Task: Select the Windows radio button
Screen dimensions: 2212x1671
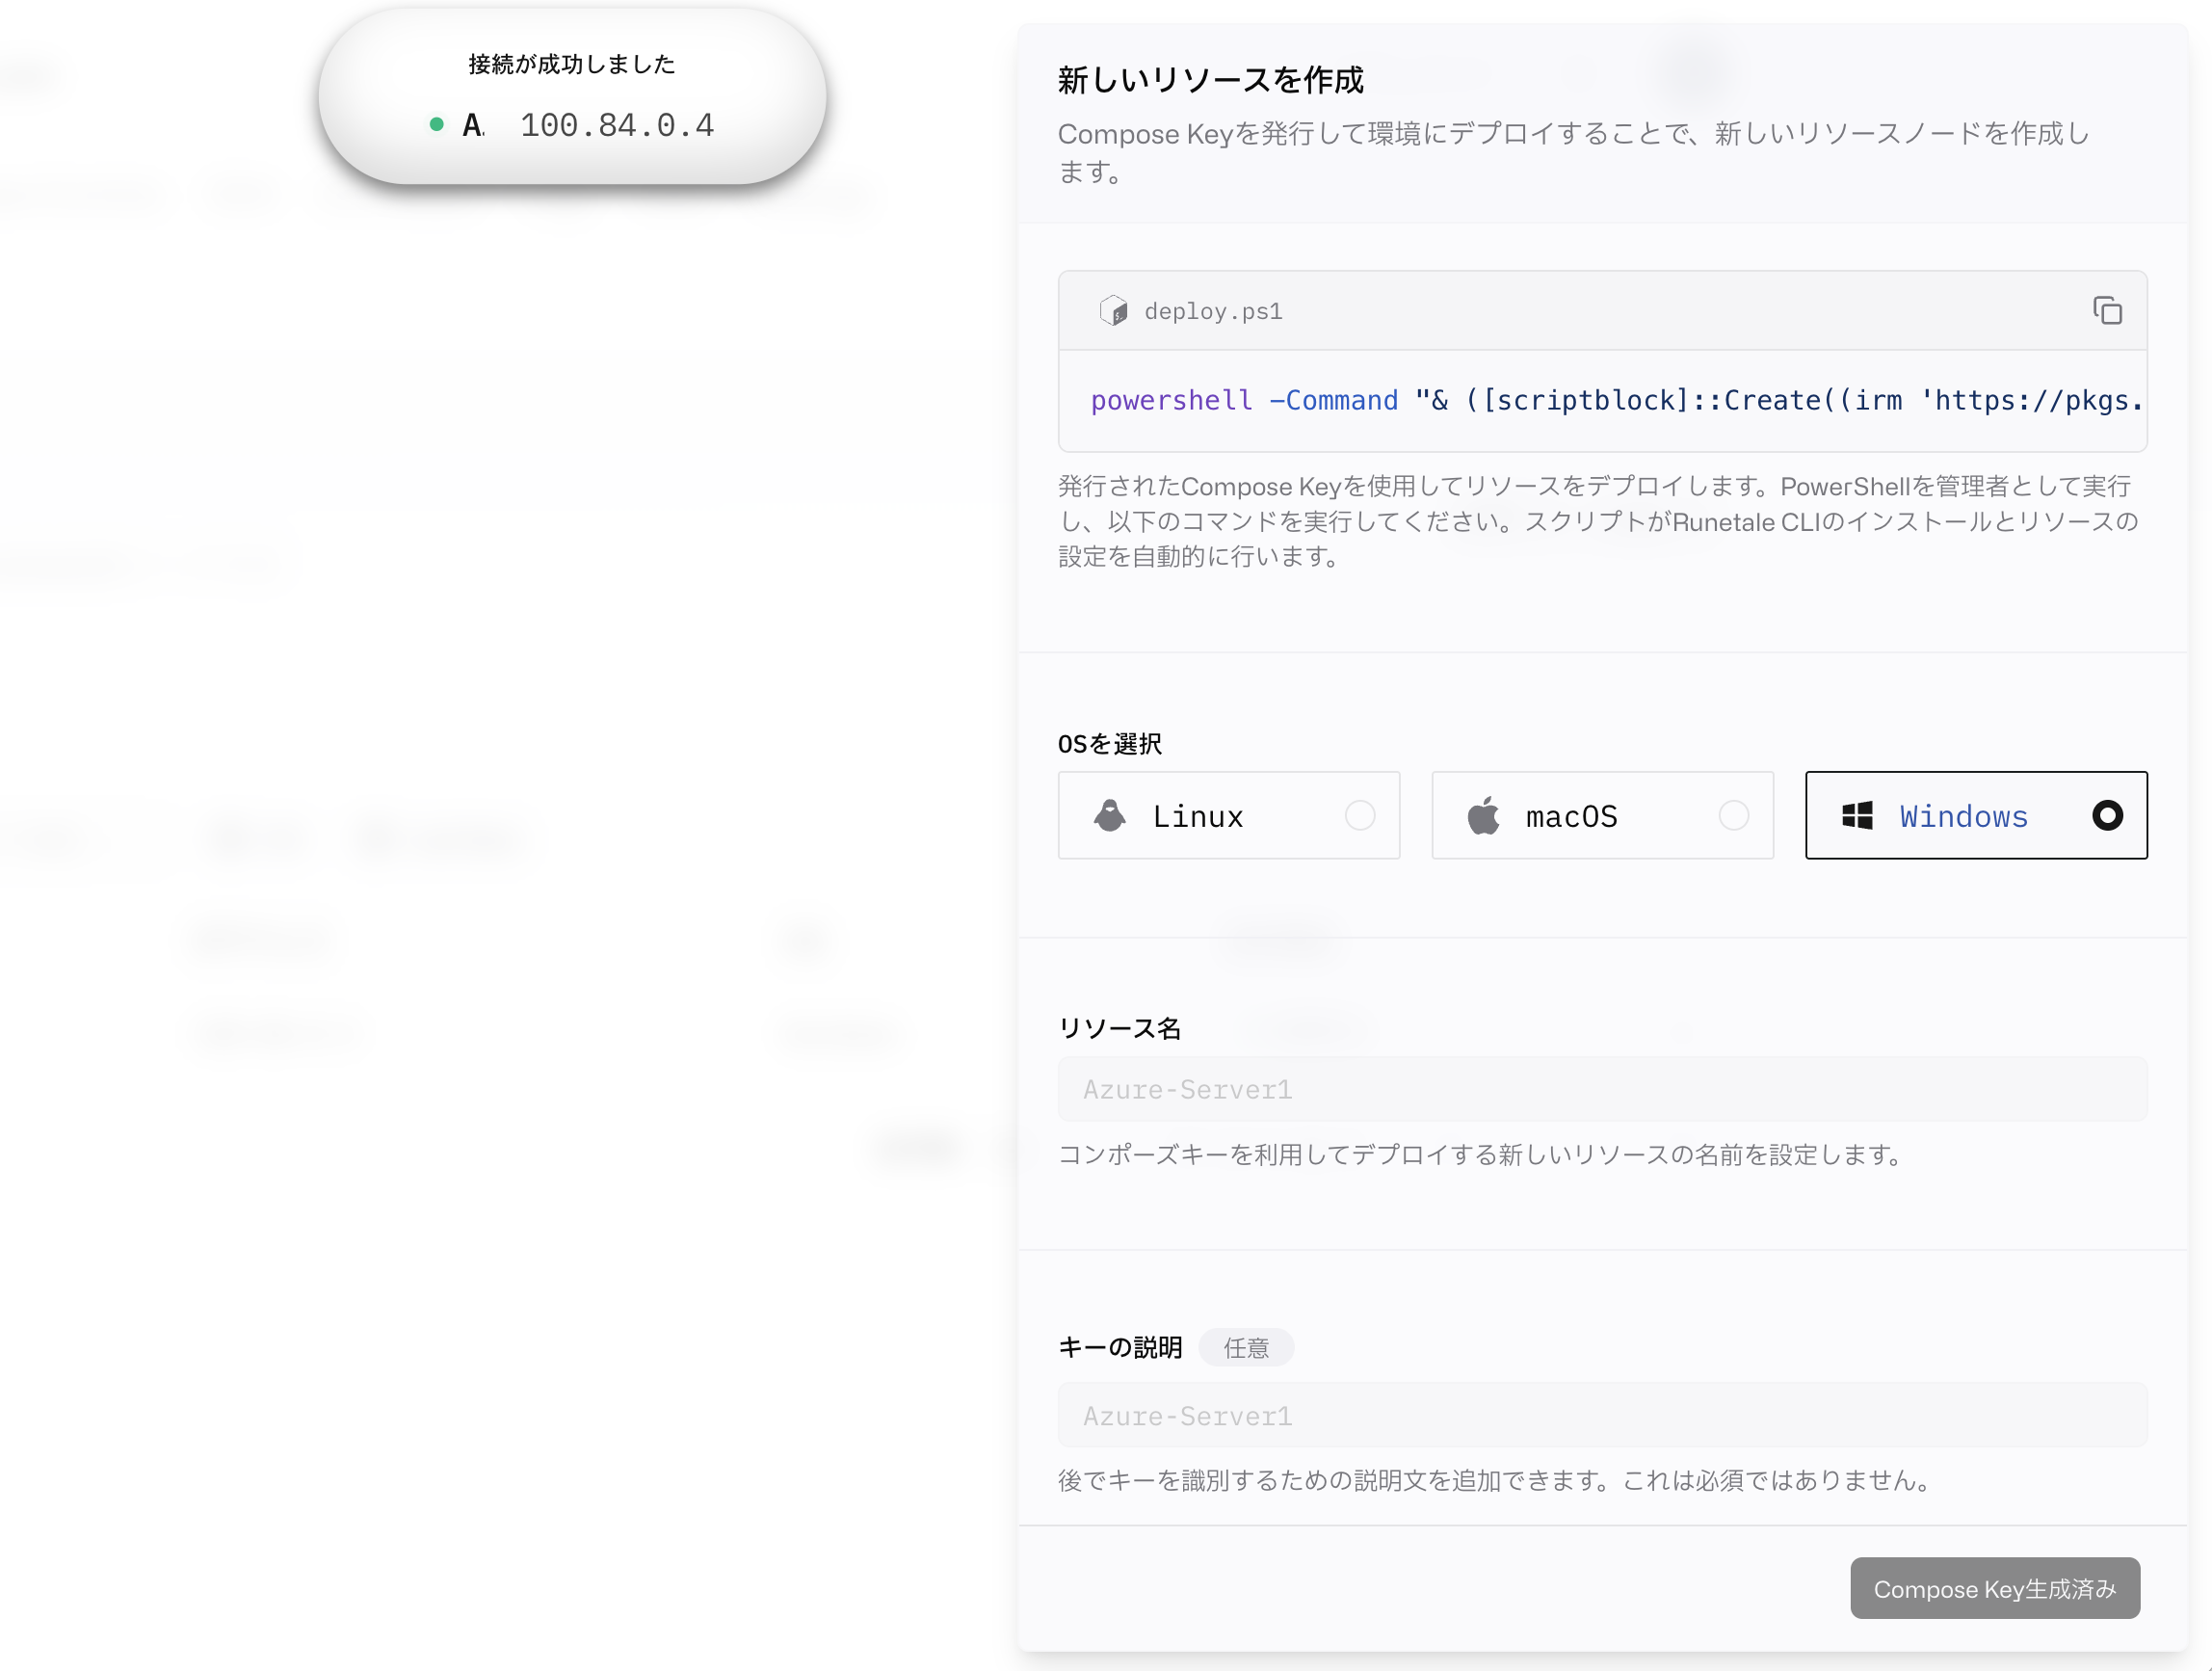Action: (2107, 816)
